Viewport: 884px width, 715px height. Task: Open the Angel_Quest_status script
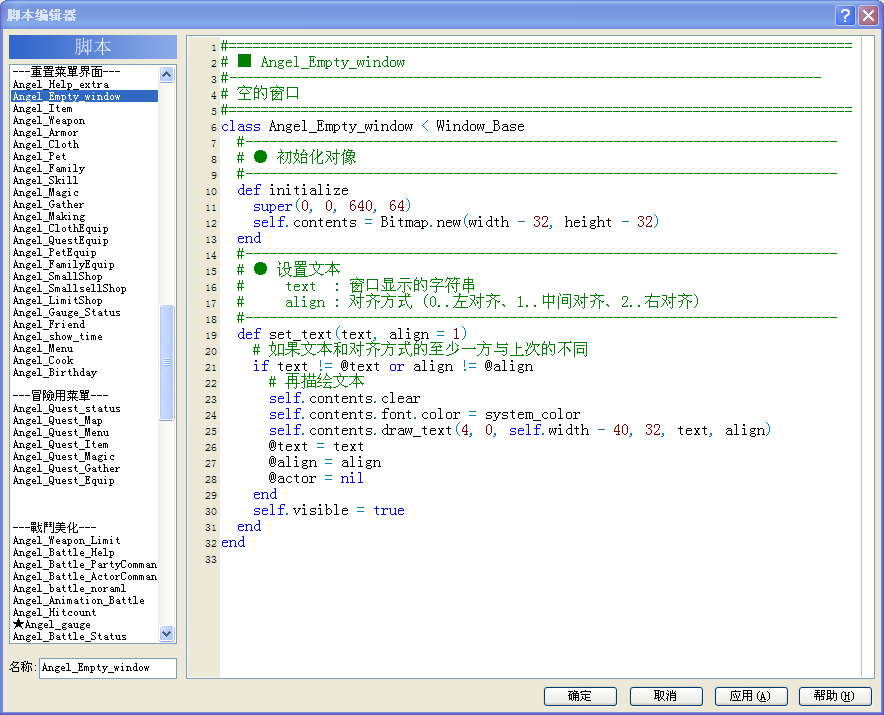67,408
